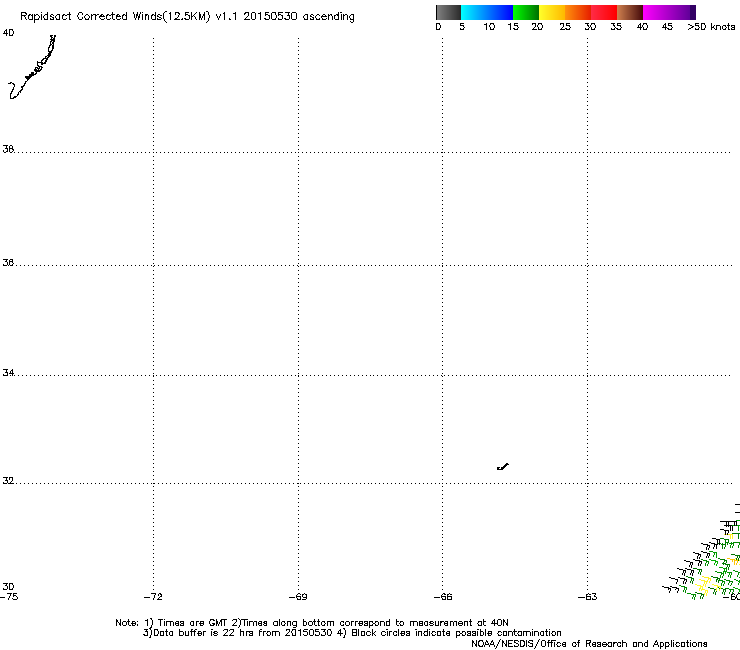
Task: Click the legend label '25'
Action: 565,27
